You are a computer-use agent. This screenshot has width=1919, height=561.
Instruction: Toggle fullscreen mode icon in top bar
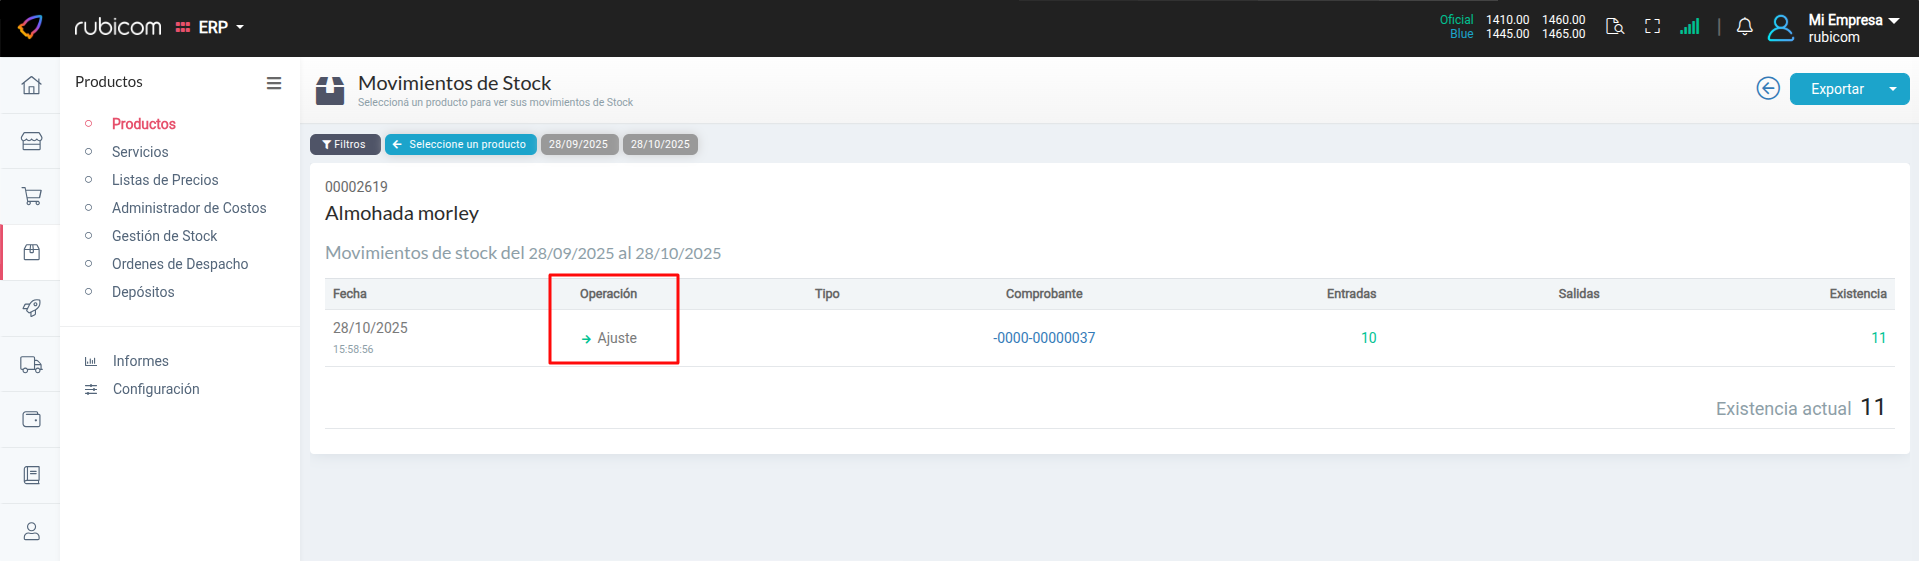(x=1652, y=27)
